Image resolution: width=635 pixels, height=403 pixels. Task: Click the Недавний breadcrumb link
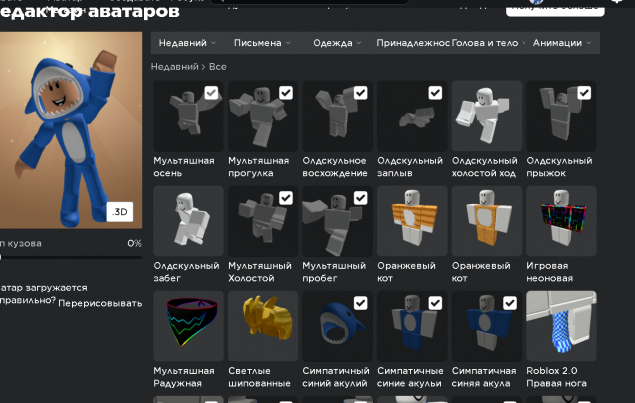175,67
